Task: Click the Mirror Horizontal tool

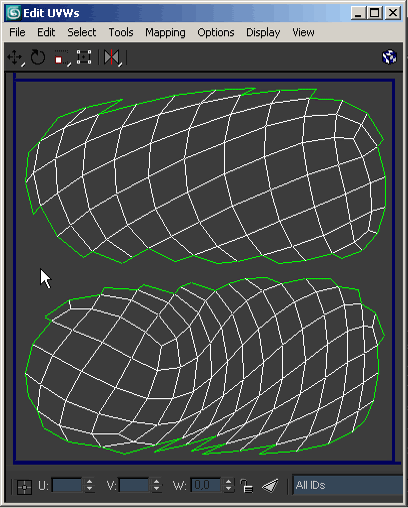Action: [112, 57]
